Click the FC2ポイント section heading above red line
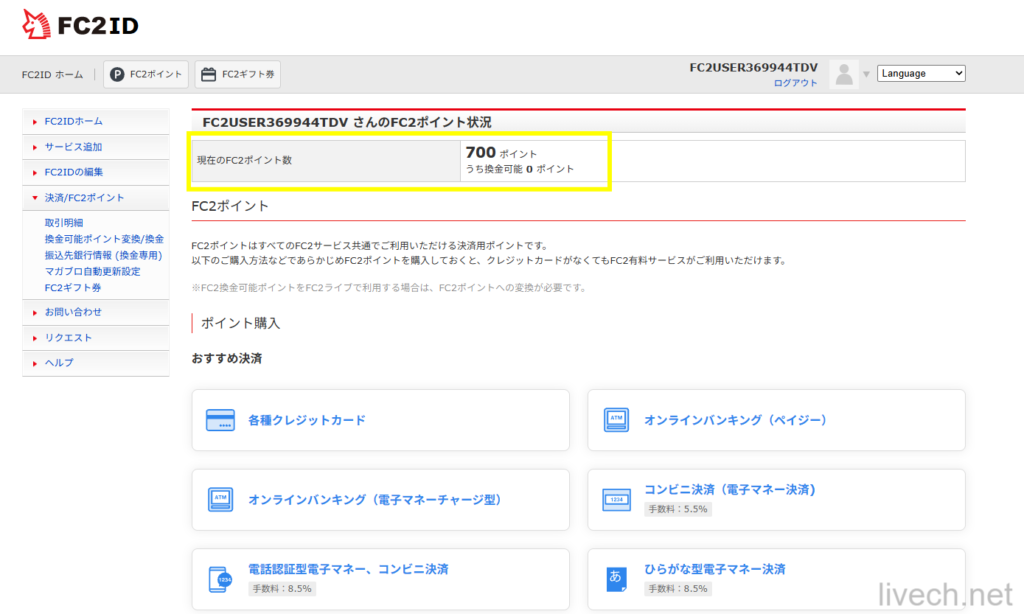 pos(230,206)
